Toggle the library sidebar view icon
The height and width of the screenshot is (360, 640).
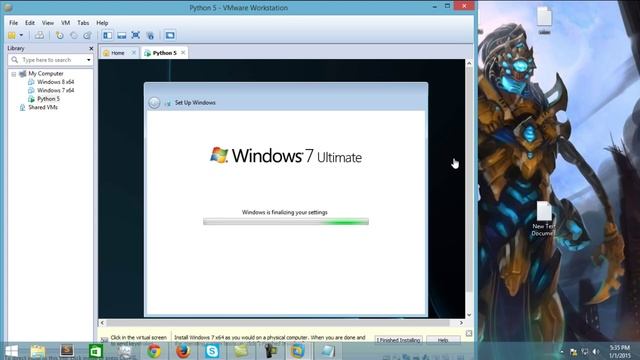[x=107, y=36]
